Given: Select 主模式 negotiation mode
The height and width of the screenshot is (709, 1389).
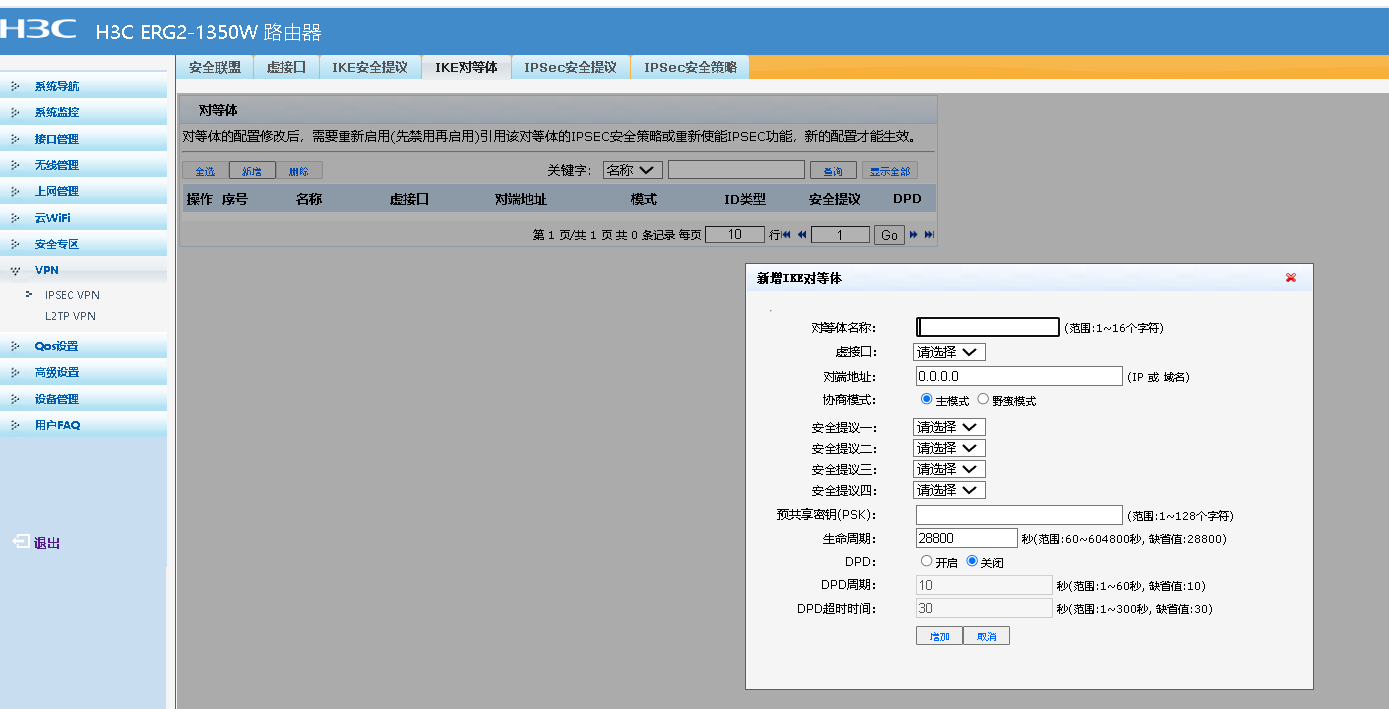Looking at the screenshot, I should point(926,399).
